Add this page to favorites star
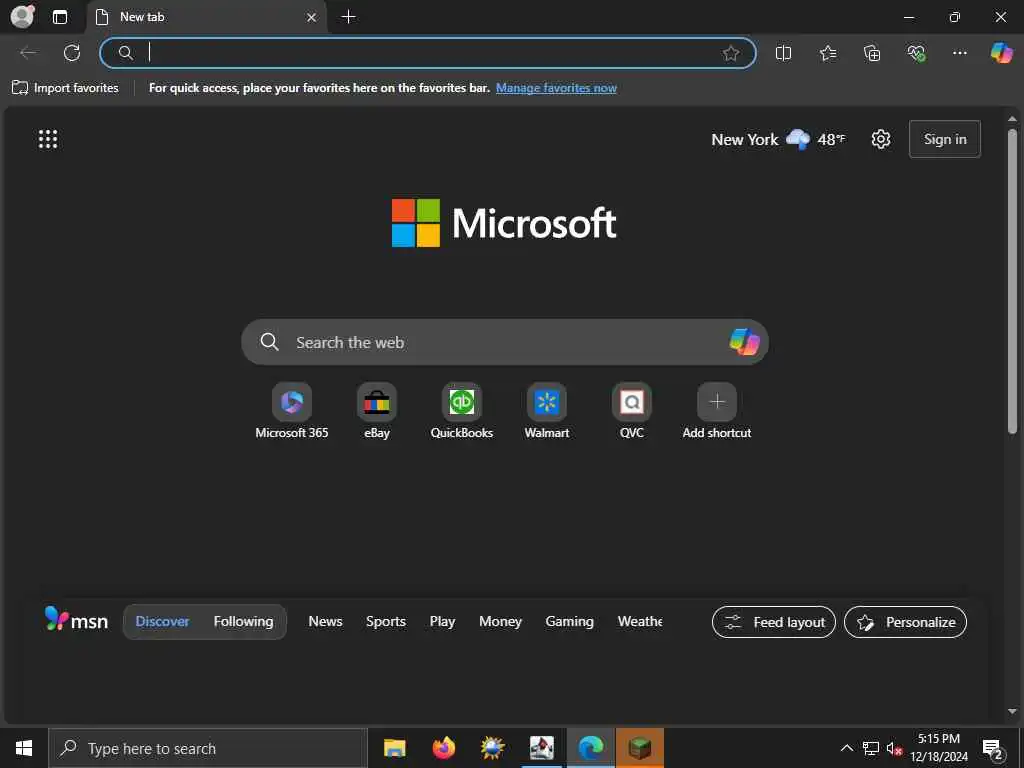Screen dimensions: 1024x768 (x=731, y=53)
